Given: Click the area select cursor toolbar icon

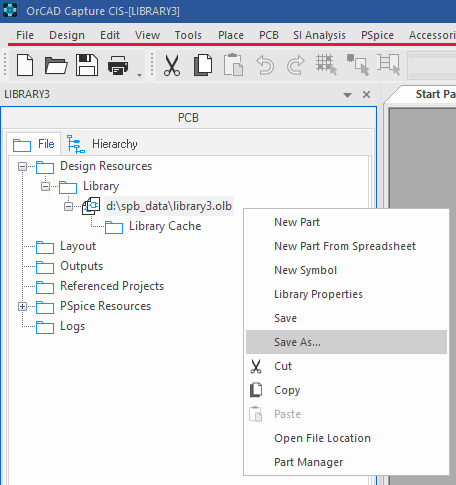Looking at the screenshot, I should click(358, 65).
